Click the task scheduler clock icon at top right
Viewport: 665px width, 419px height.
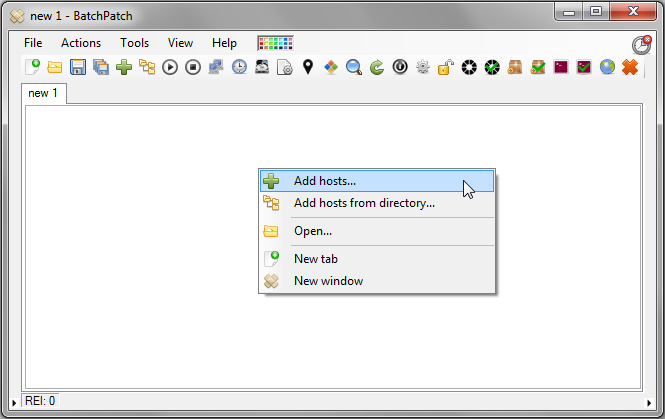(x=641, y=45)
